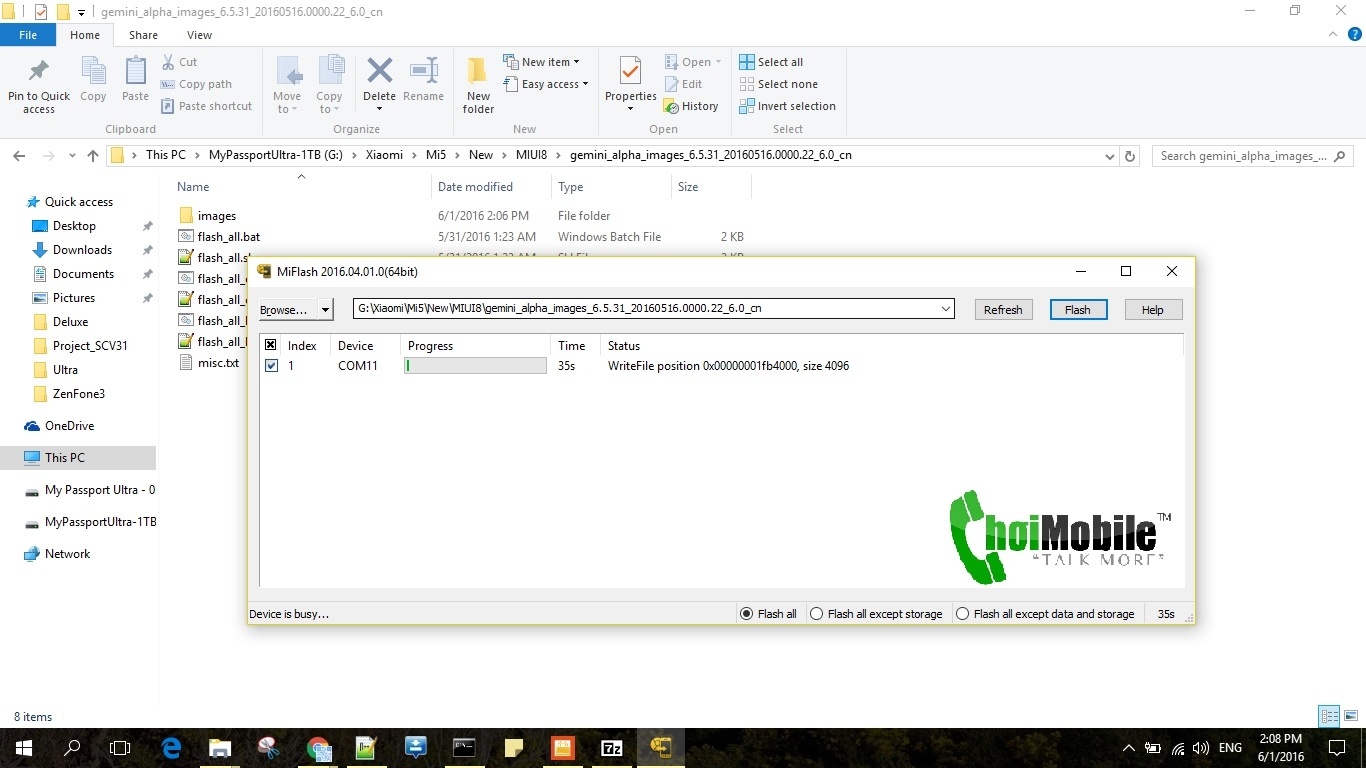This screenshot has height=768, width=1366.
Task: Click Cut in the Clipboard group
Action: (x=179, y=62)
